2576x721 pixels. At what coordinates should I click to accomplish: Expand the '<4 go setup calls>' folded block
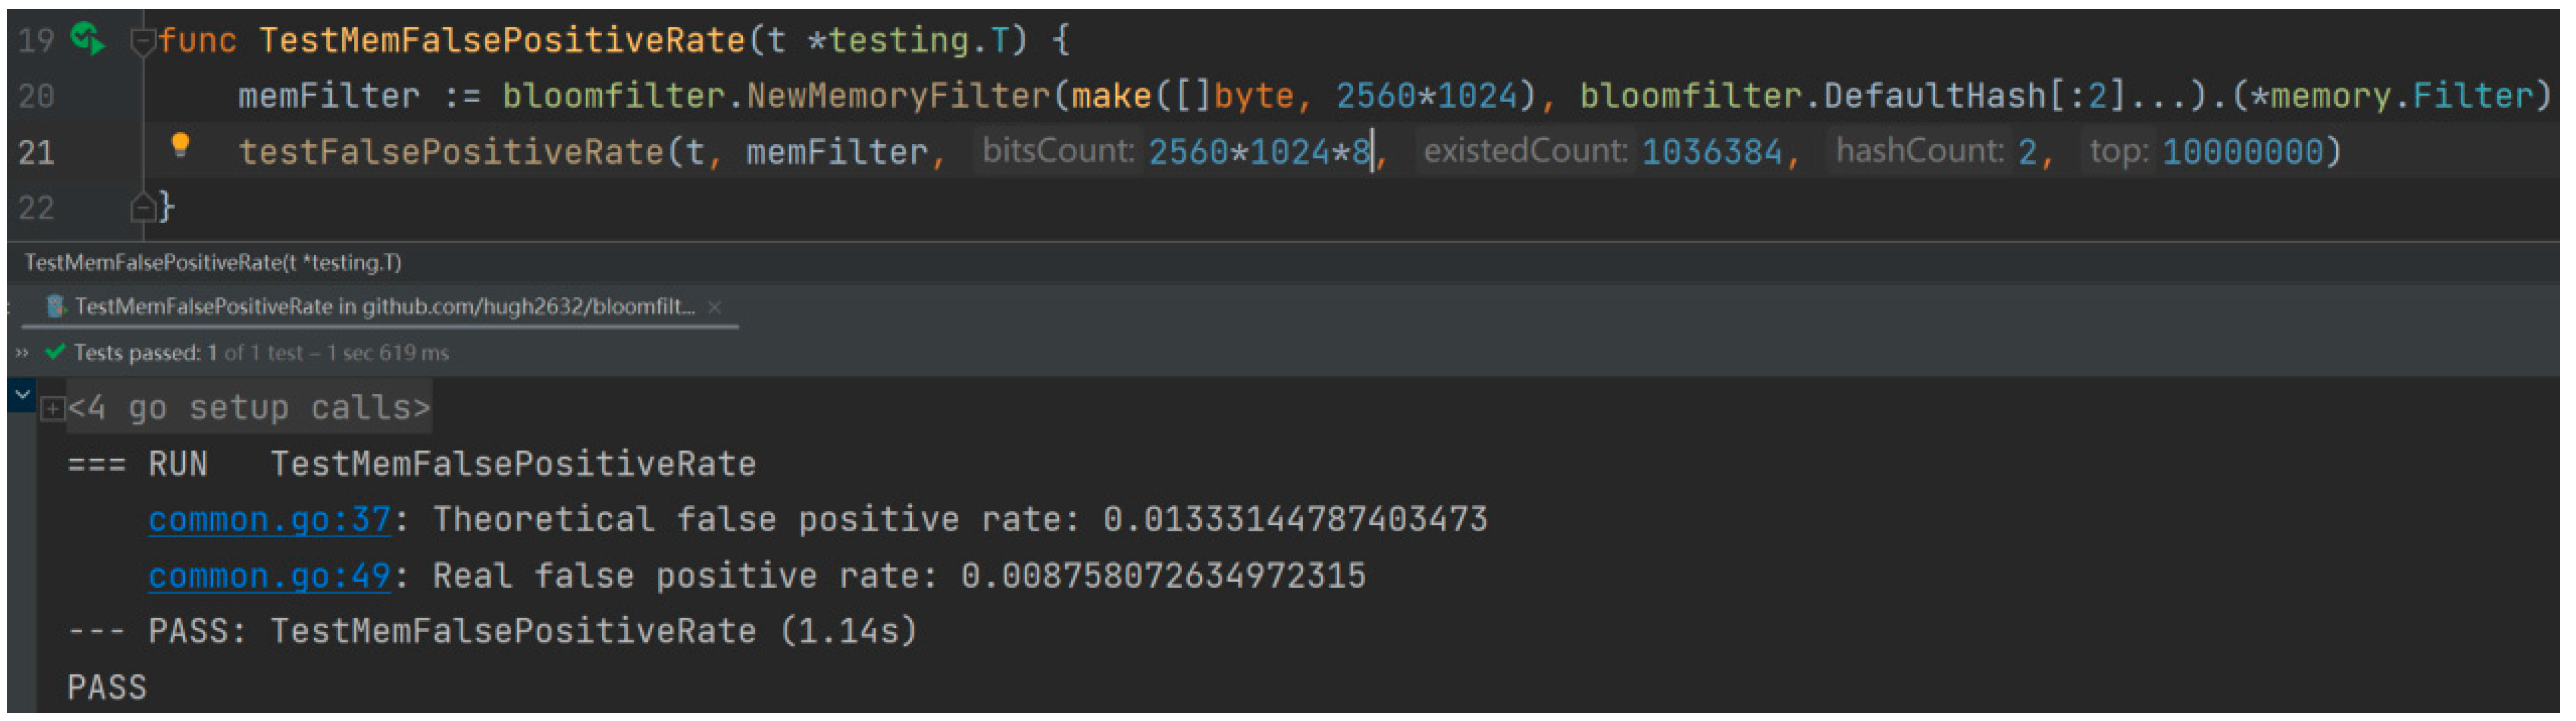[x=53, y=409]
